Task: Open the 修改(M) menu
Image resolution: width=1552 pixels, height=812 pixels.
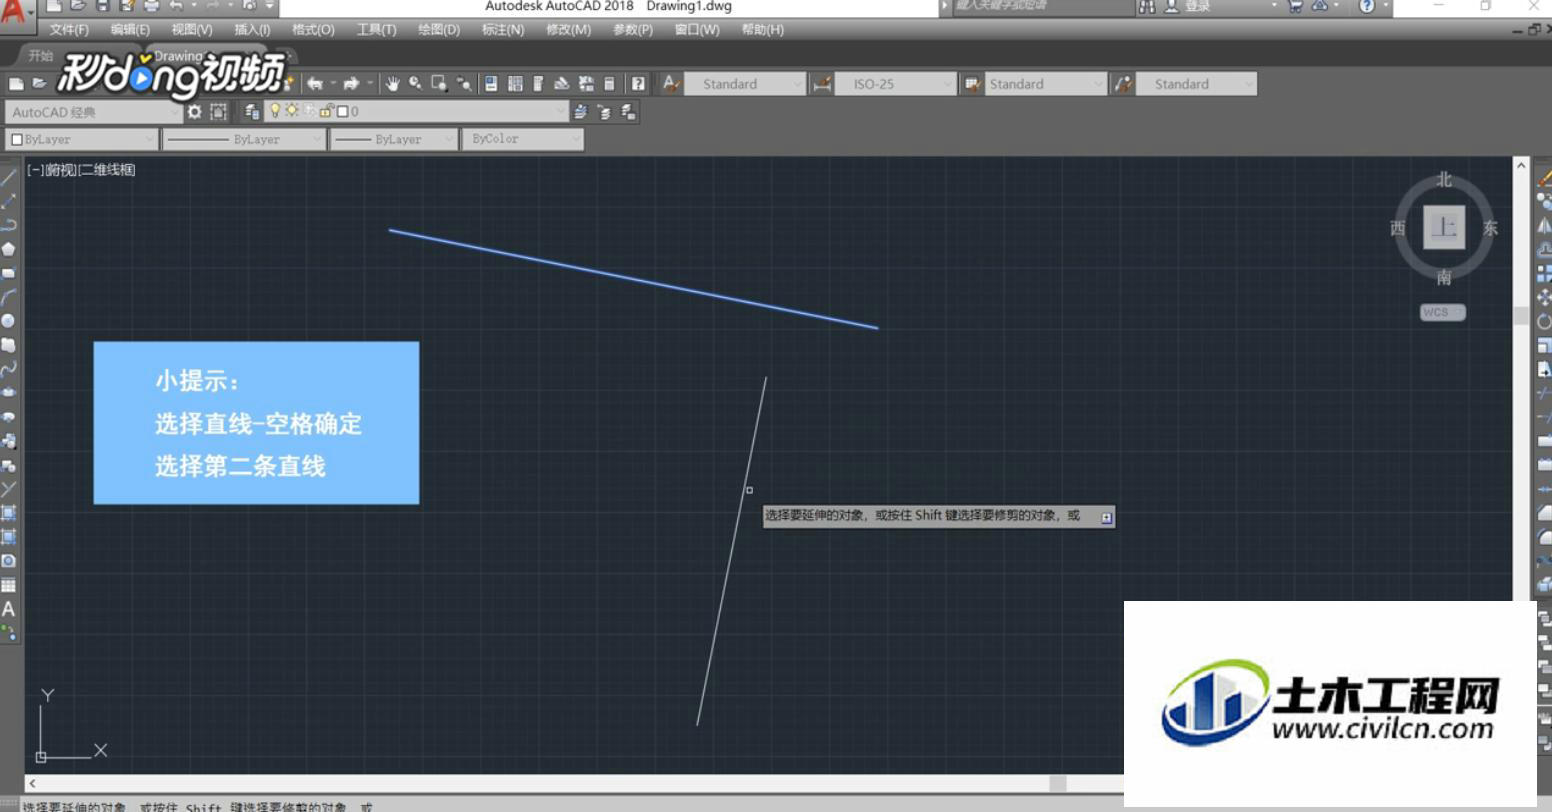Action: 568,30
